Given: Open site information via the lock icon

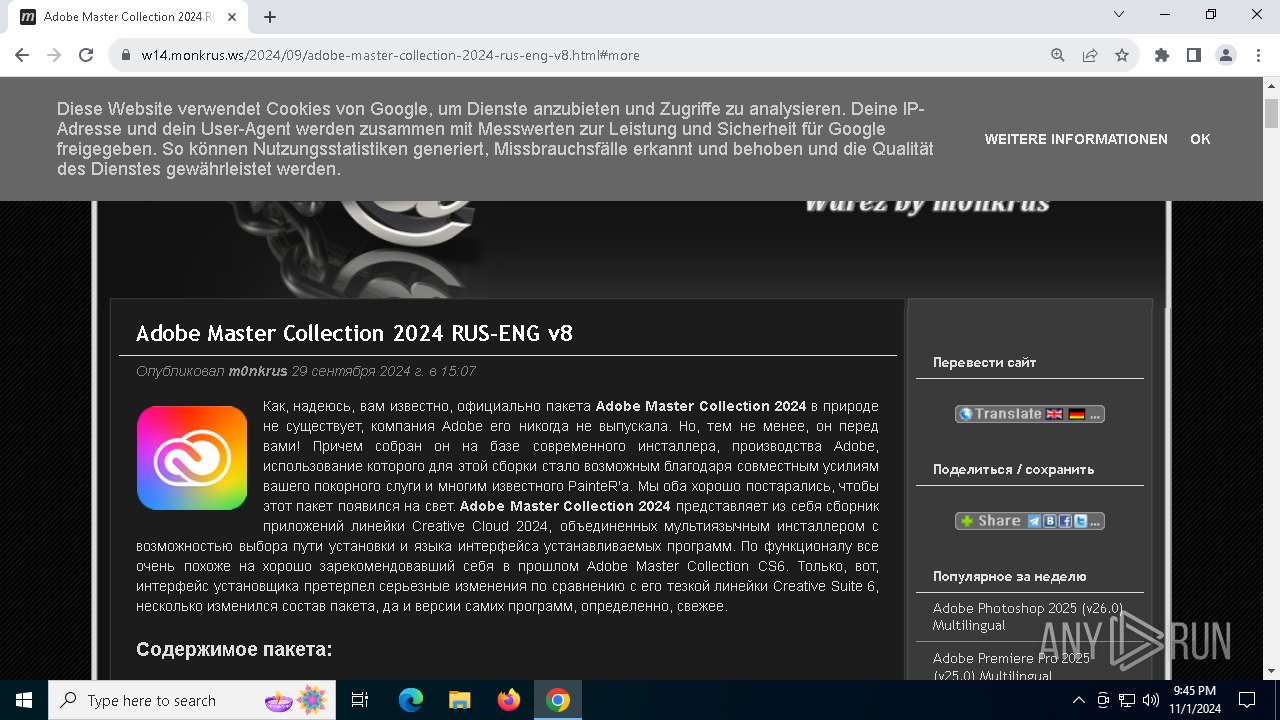Looking at the screenshot, I should pyautogui.click(x=126, y=55).
